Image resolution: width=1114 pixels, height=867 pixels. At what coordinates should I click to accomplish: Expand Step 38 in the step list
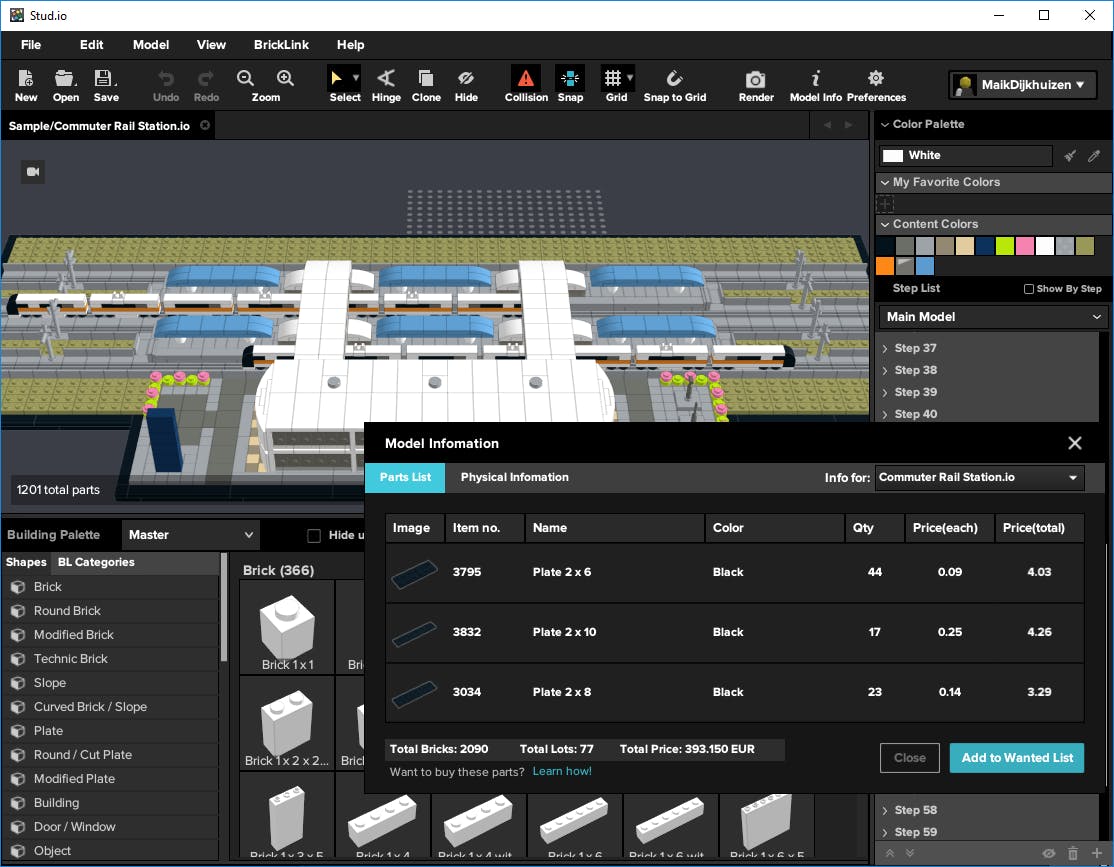click(885, 370)
